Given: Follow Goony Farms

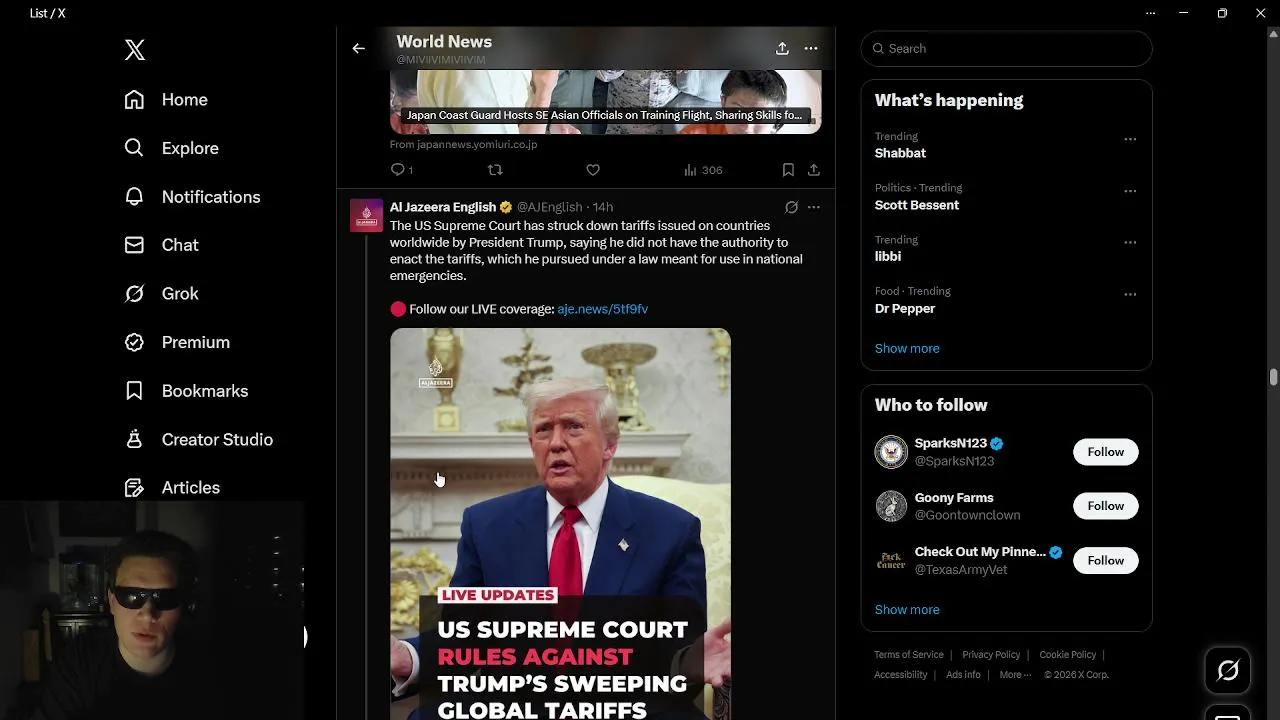Looking at the screenshot, I should pos(1105,506).
